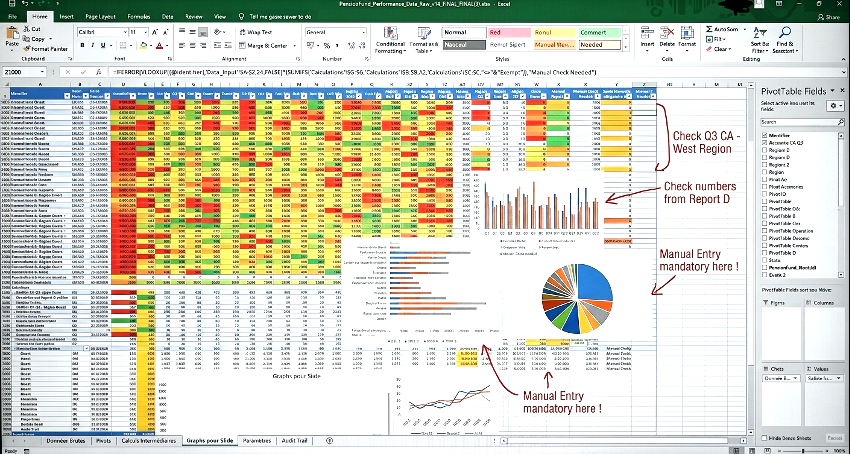Screen dimensions: 850x454
Task: Apply the Normal cell style
Action: coord(463,33)
